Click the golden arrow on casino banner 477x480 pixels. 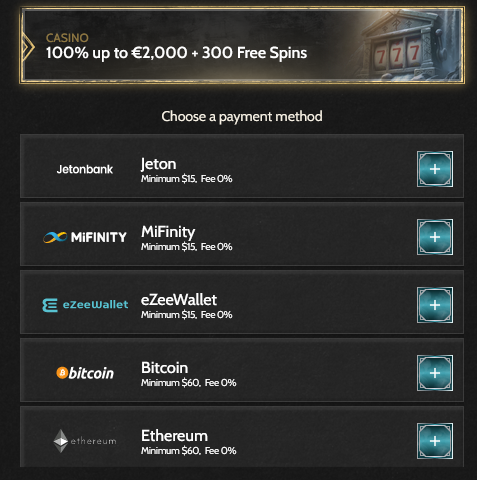click(28, 47)
